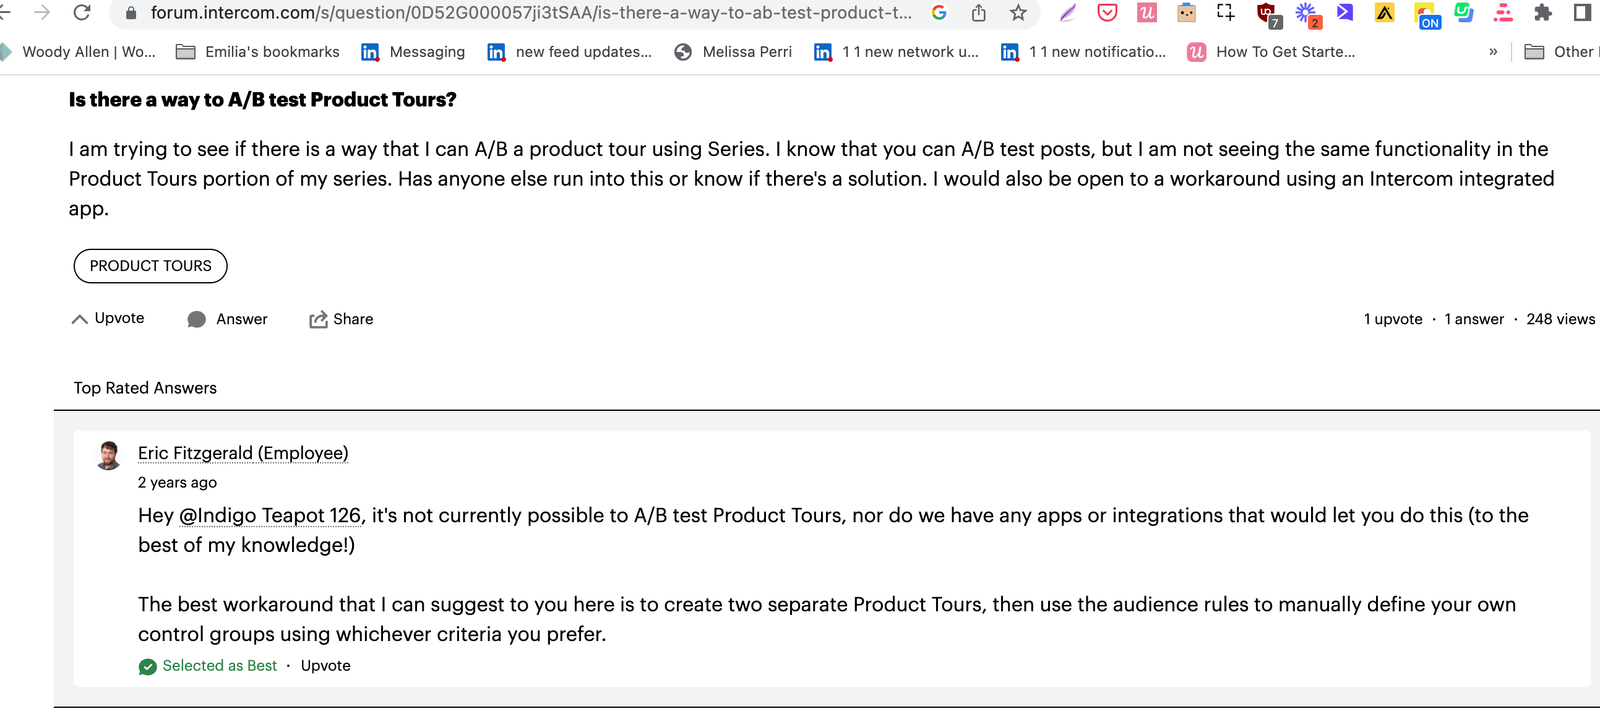
Task: Click the 1 upvote count
Action: (1393, 319)
